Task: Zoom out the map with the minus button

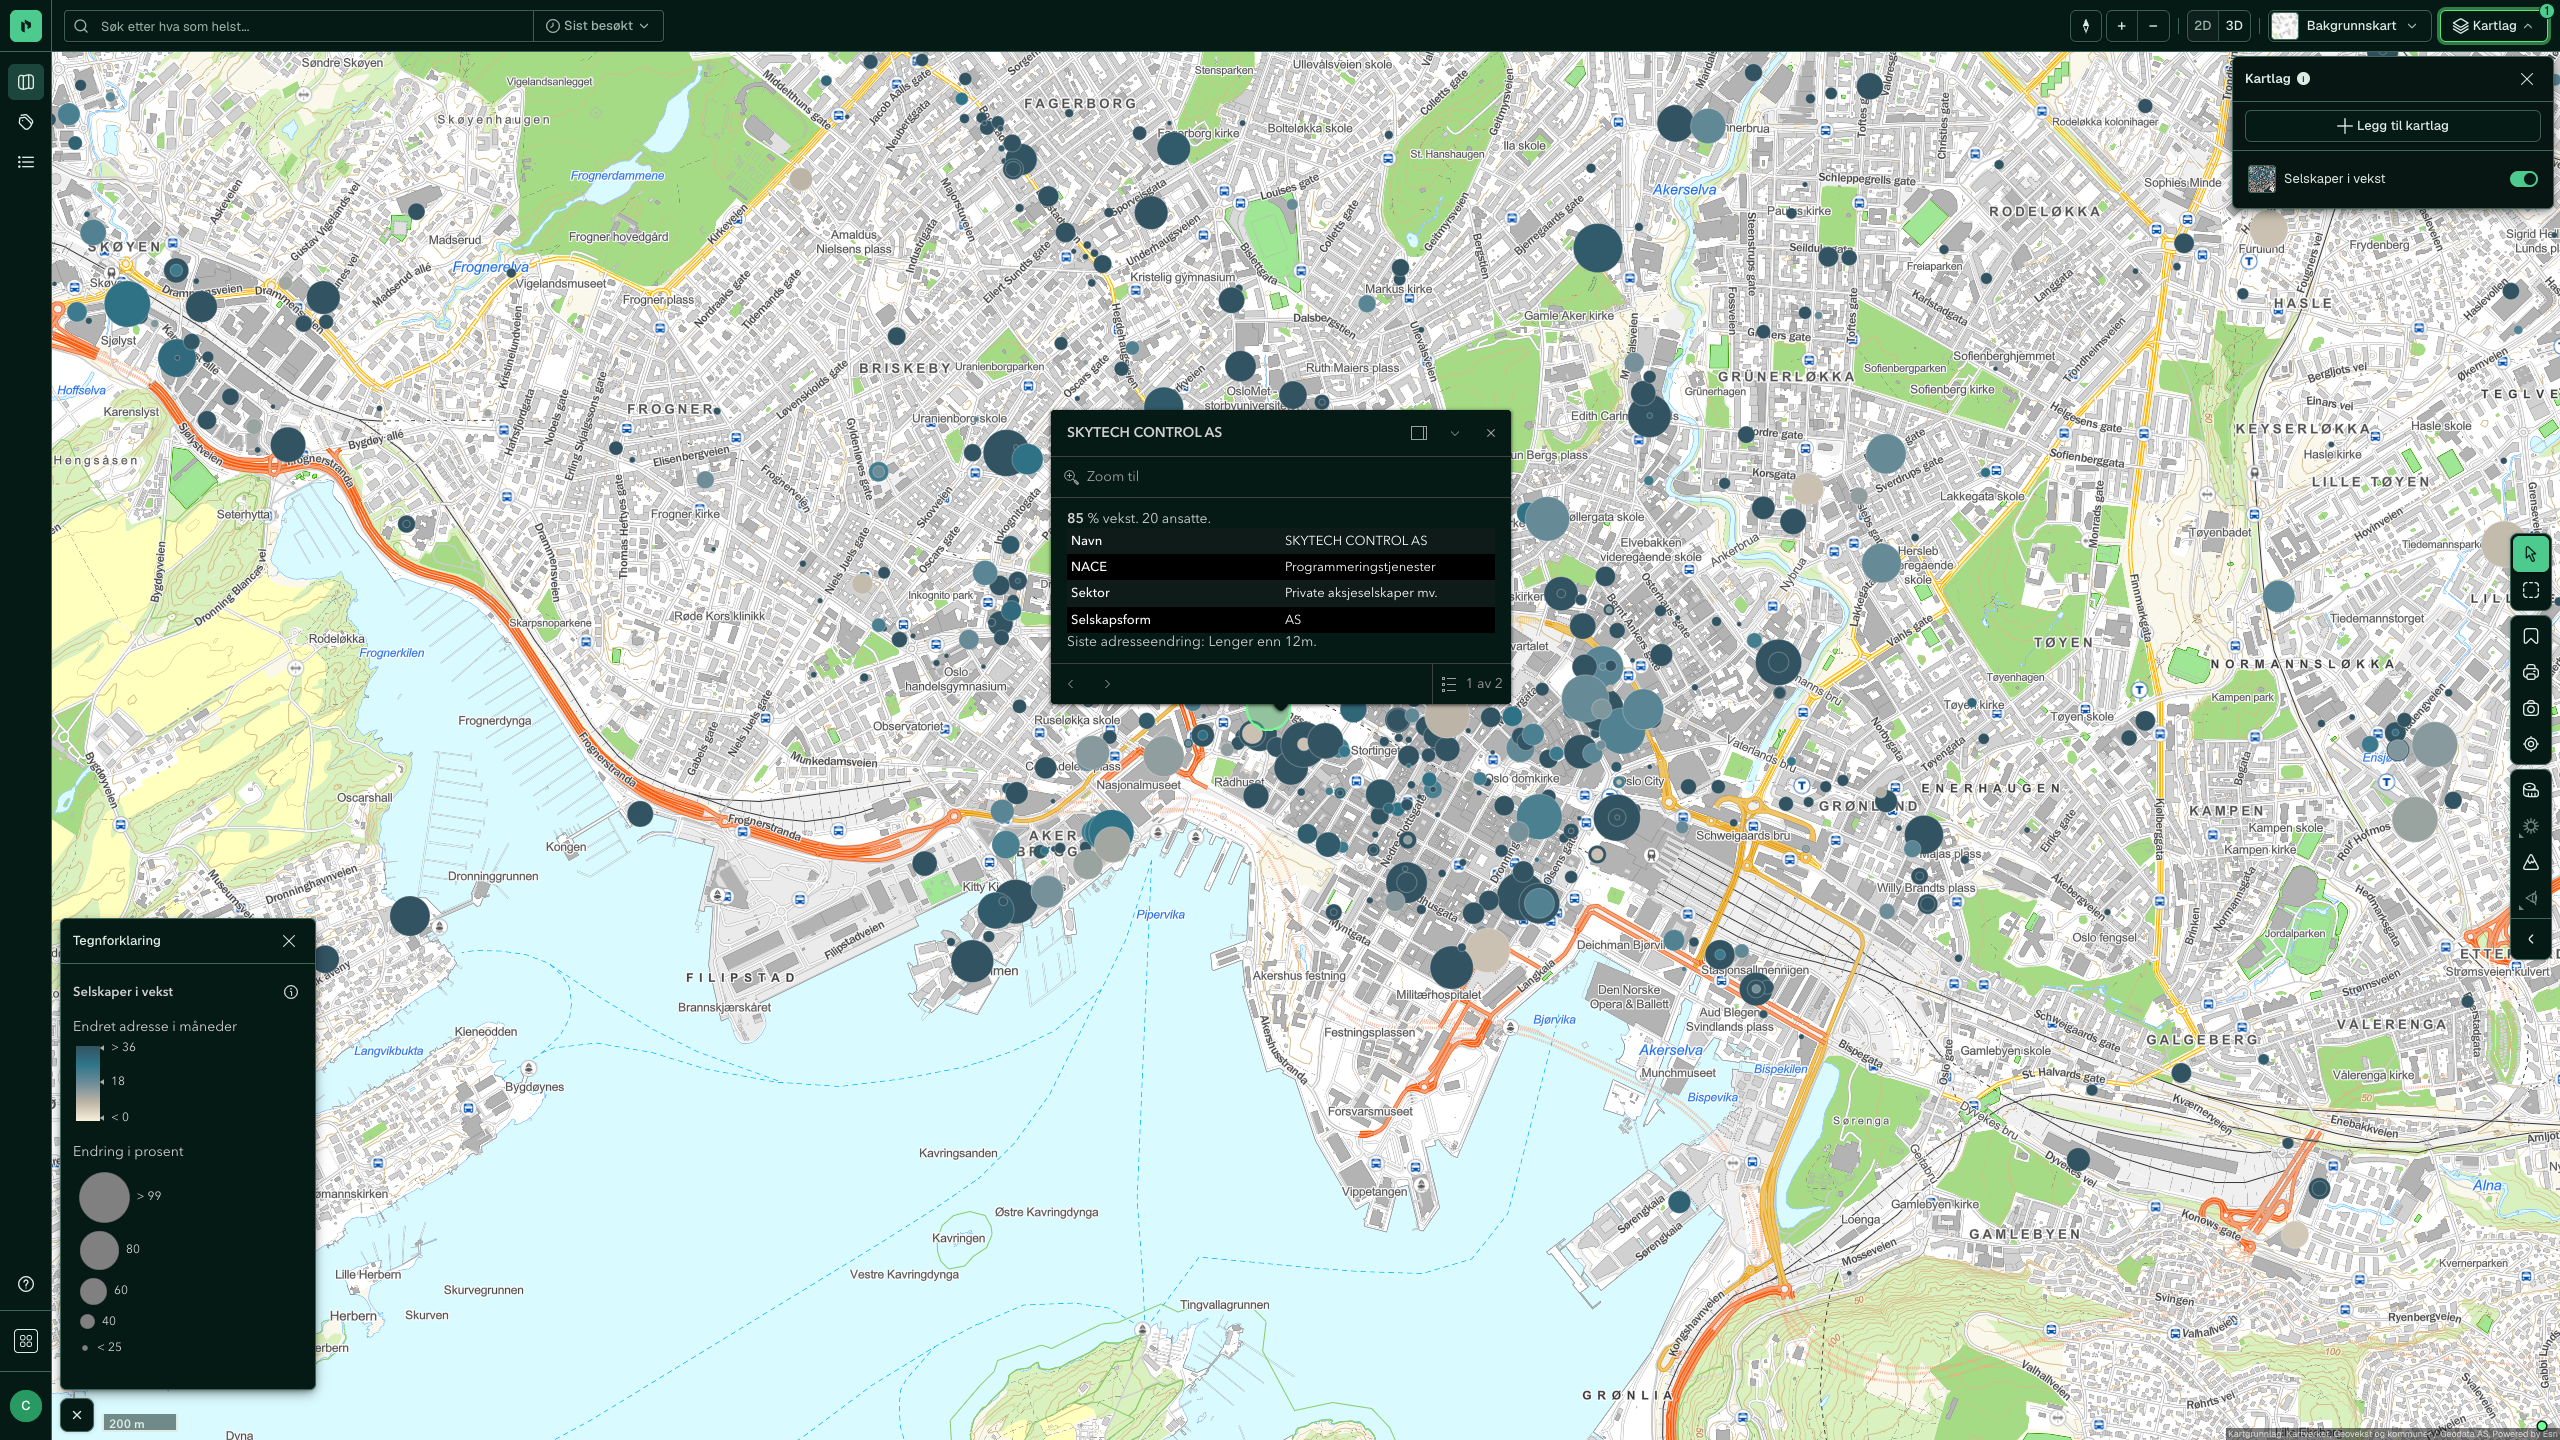Action: [2153, 26]
